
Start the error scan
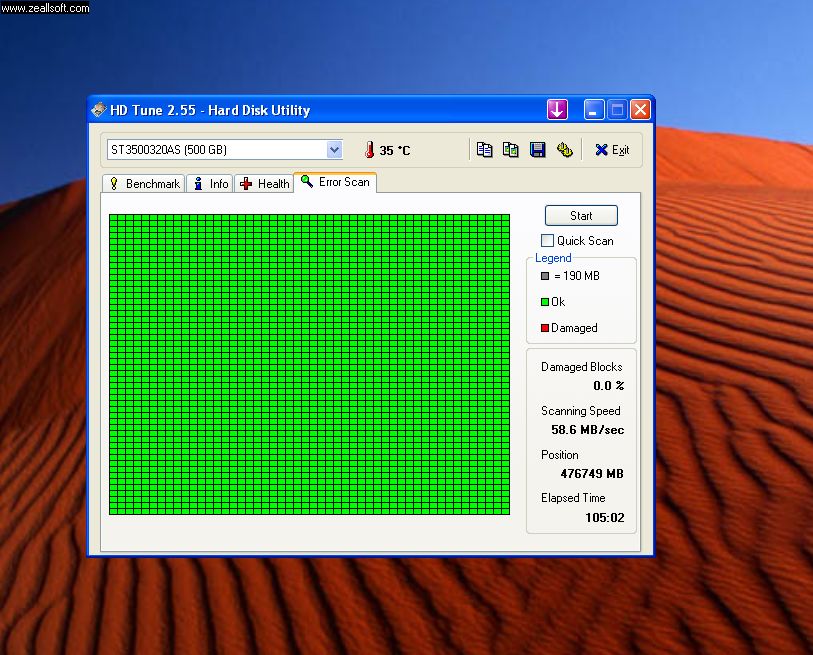(581, 216)
